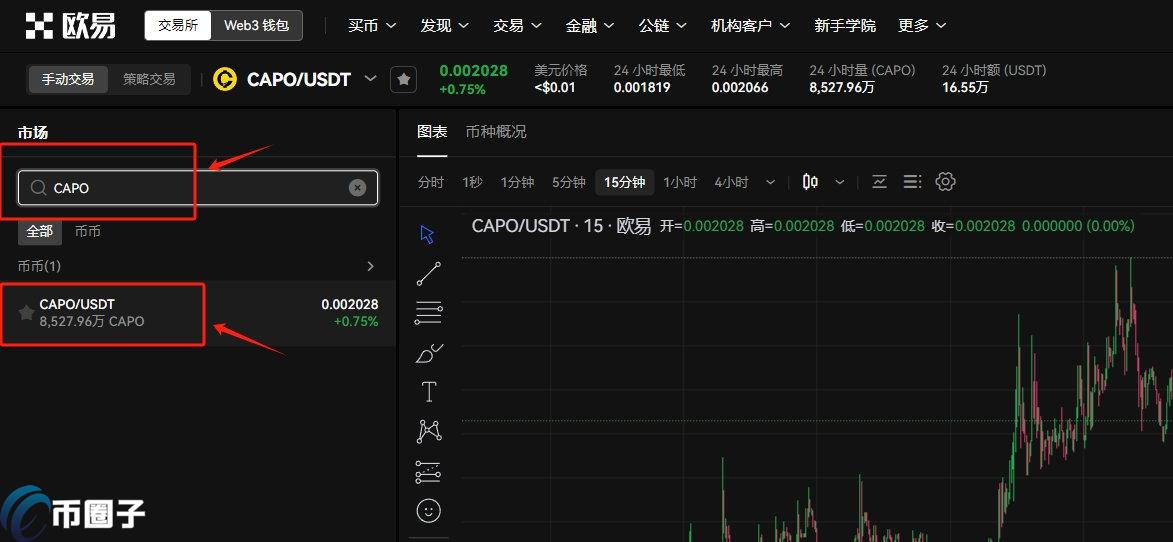Click the 24 小时最高 value 0.002066
The height and width of the screenshot is (542, 1173).
(x=740, y=87)
